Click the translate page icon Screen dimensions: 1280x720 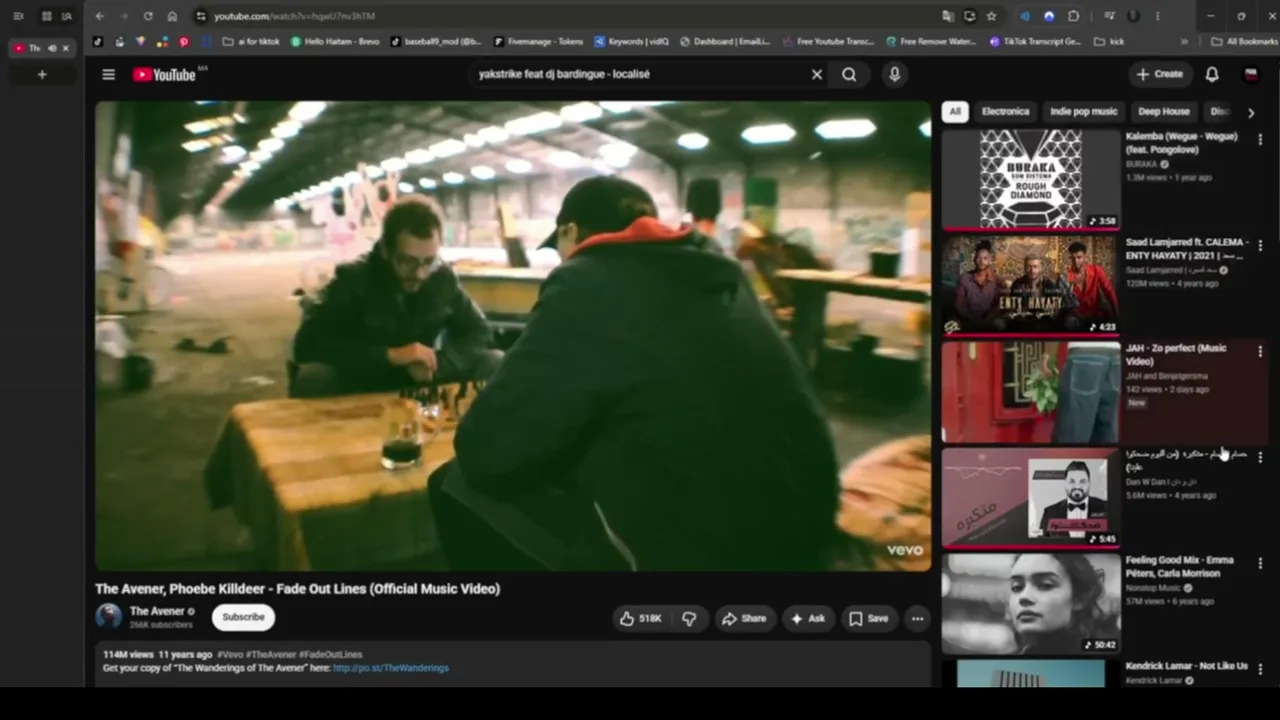(947, 16)
